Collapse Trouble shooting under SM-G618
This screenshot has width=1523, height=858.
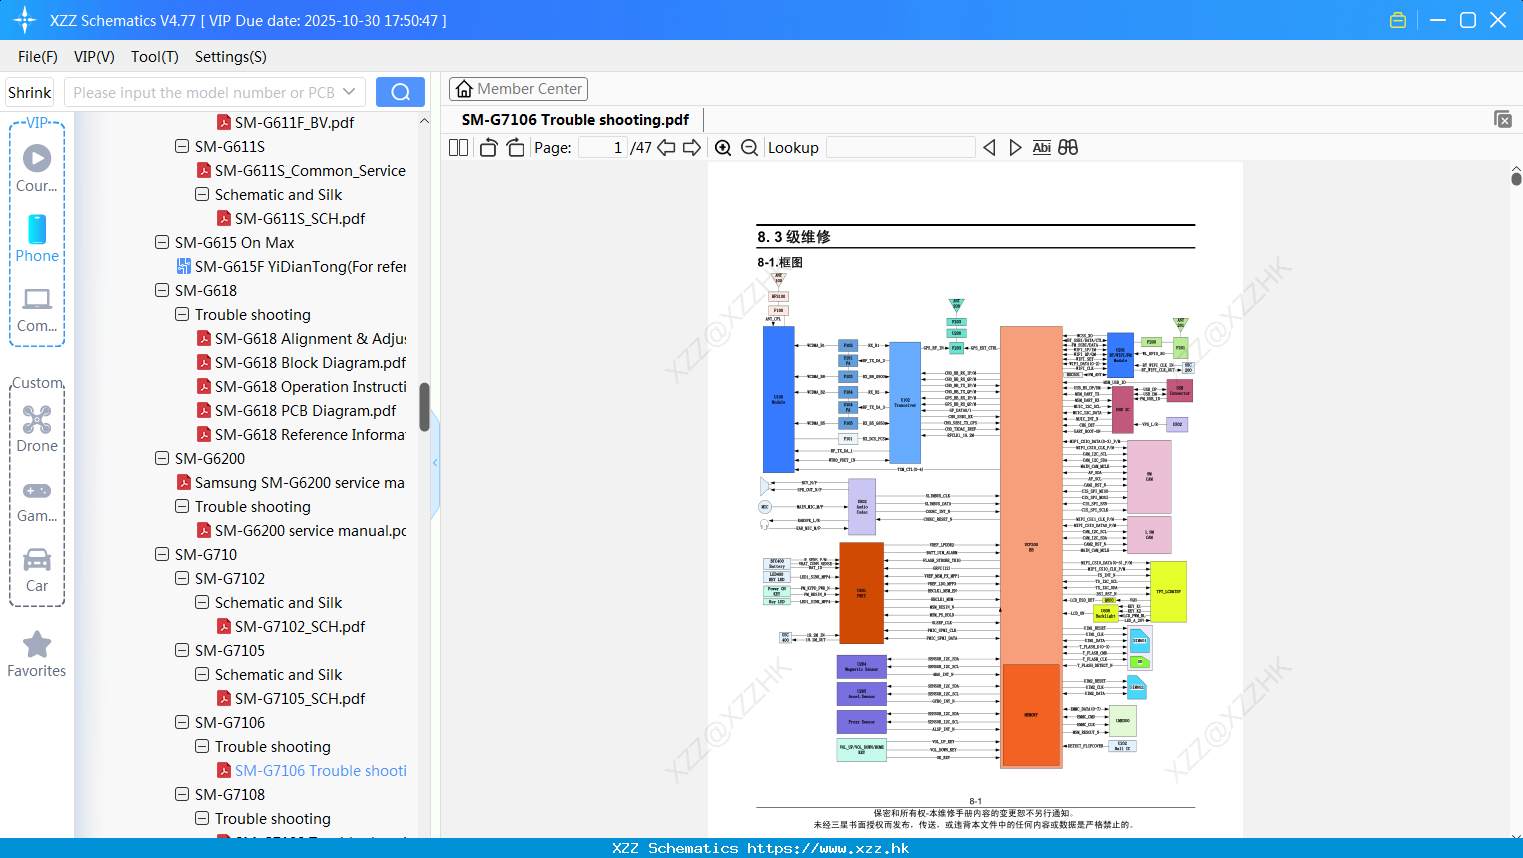pyautogui.click(x=182, y=314)
